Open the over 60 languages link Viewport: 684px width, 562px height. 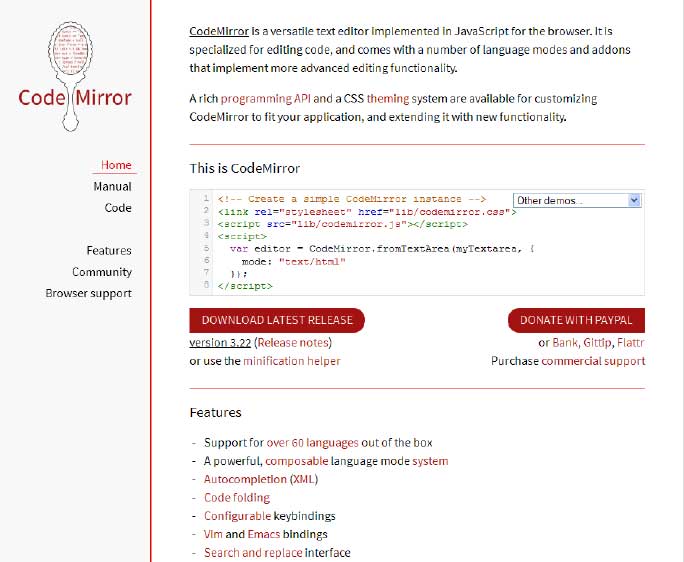click(x=312, y=442)
